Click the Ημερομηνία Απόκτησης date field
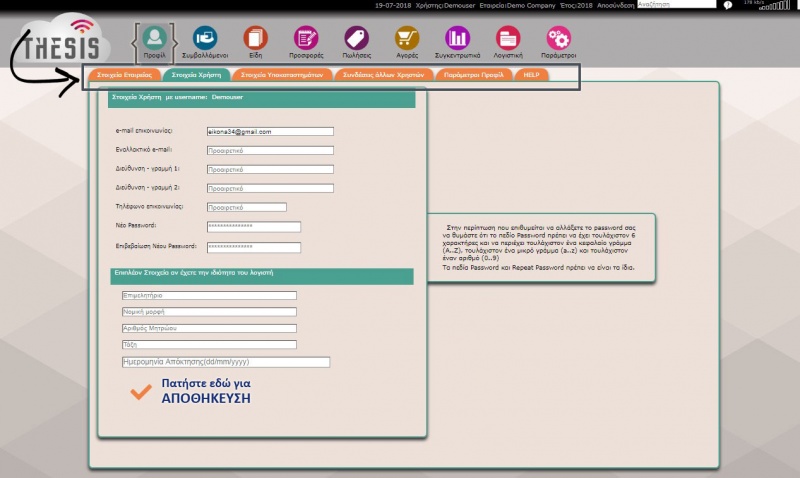Image resolution: width=800 pixels, height=478 pixels. [x=224, y=362]
